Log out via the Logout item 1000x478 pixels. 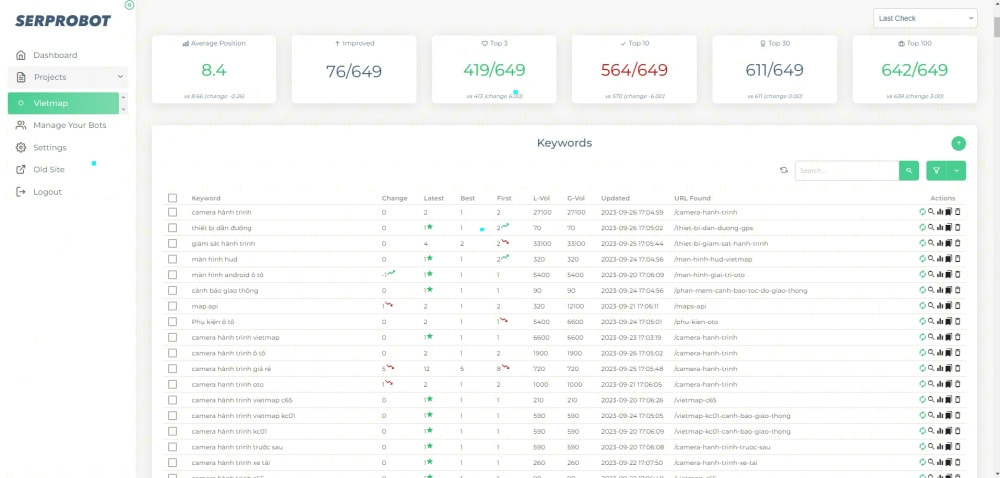[47, 192]
